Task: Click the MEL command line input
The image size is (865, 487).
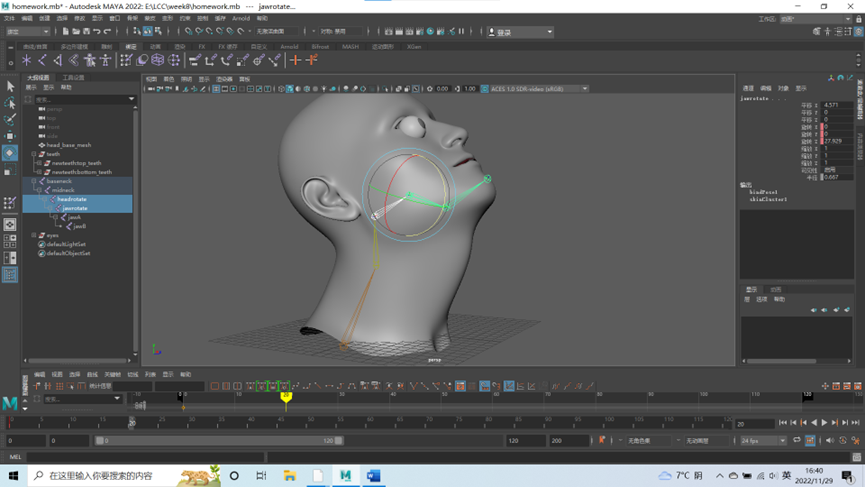Action: click(x=146, y=457)
